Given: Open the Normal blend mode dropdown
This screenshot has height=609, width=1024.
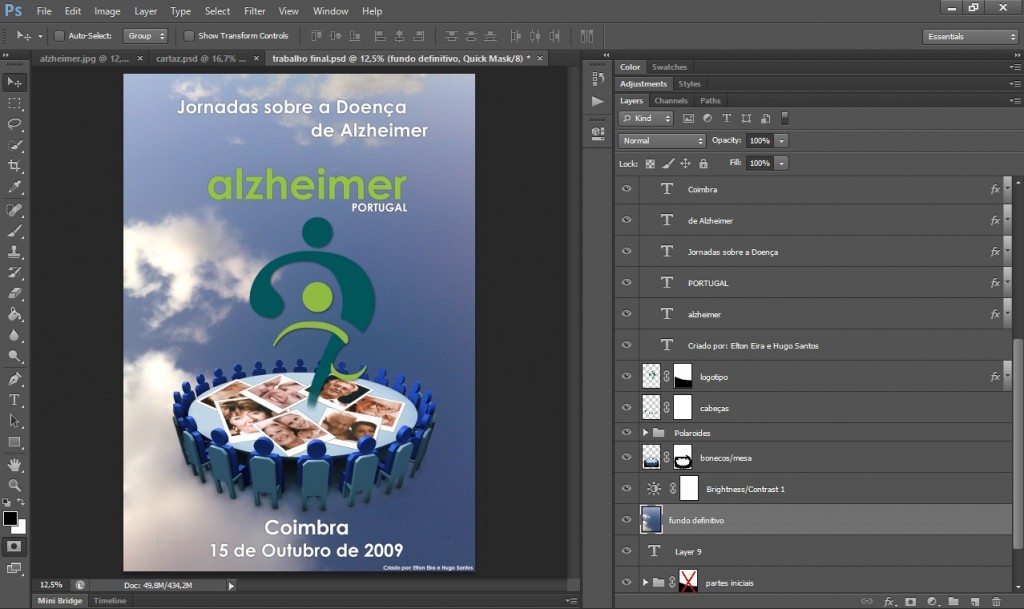Looking at the screenshot, I should pos(662,140).
